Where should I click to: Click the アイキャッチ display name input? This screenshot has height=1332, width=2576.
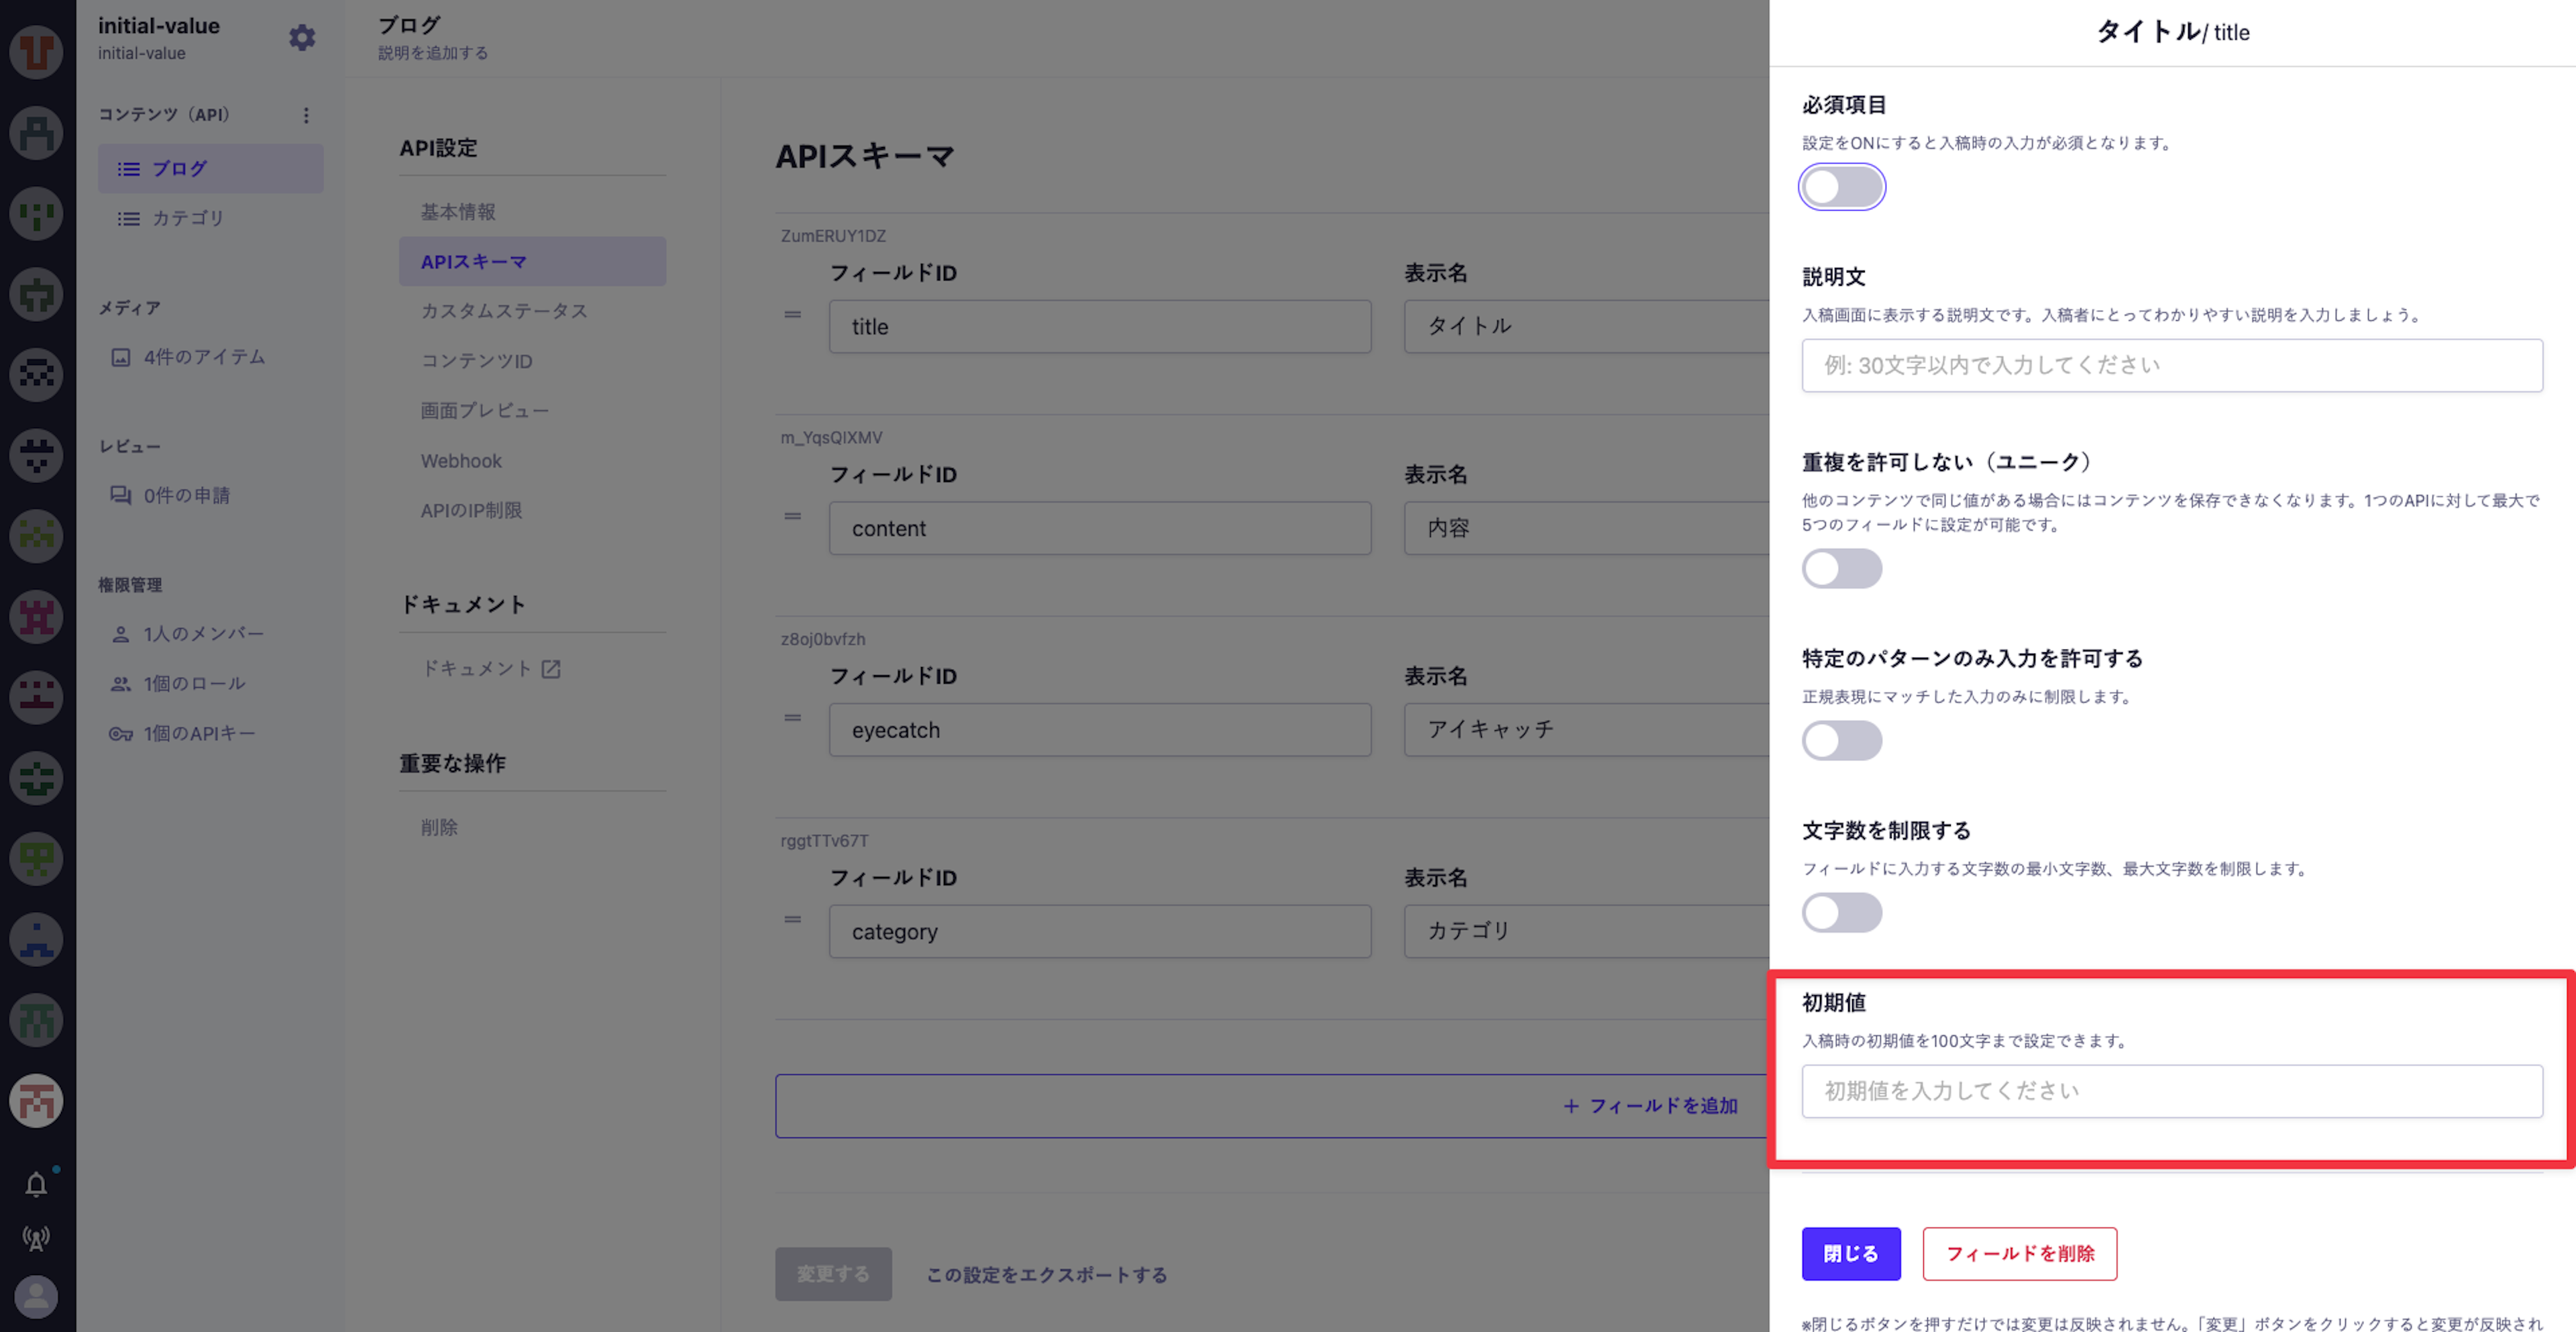click(1587, 730)
